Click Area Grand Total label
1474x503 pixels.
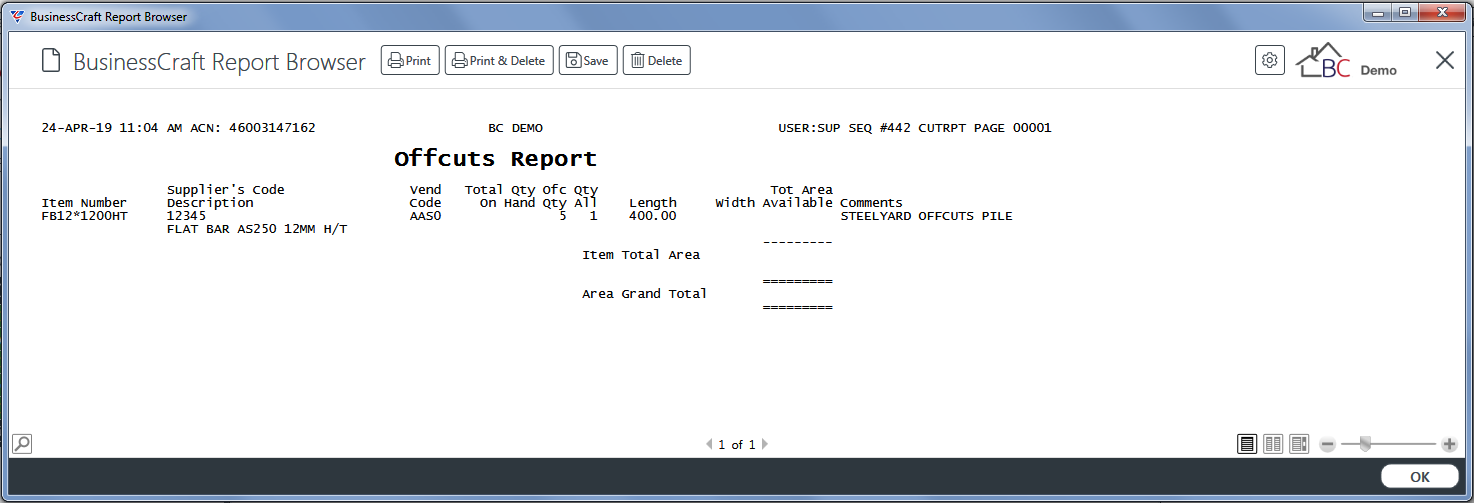(644, 294)
